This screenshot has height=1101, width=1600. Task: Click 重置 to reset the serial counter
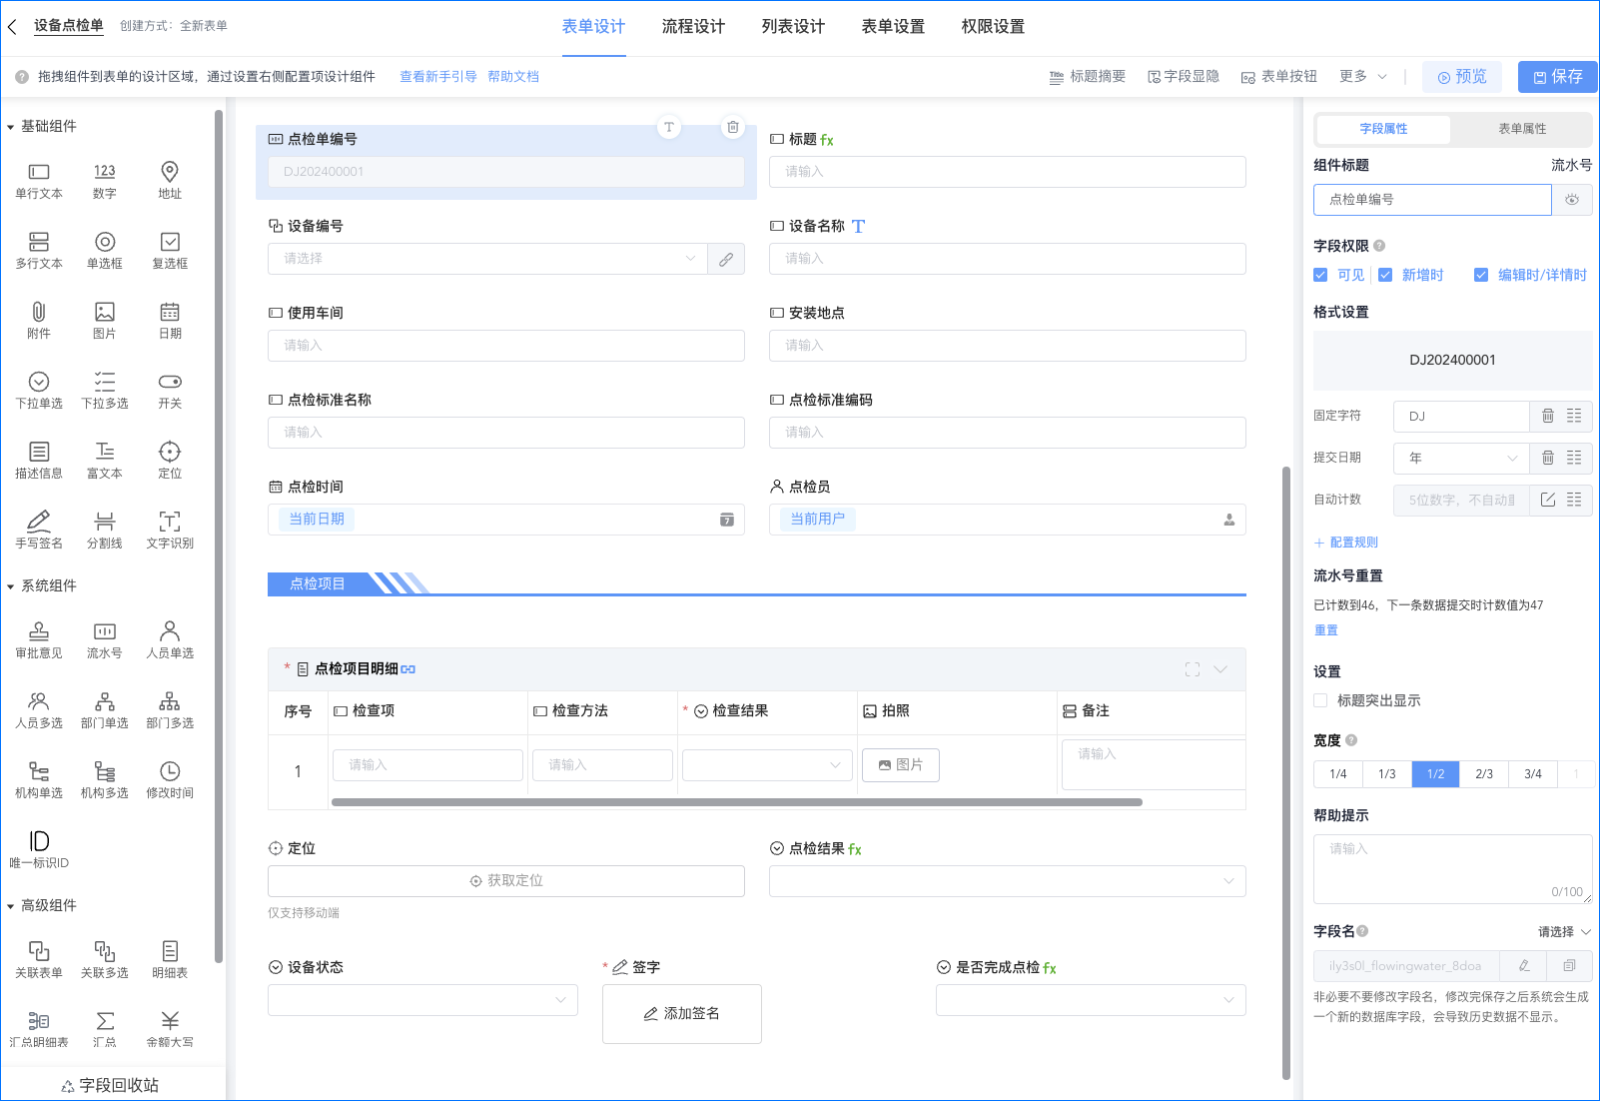[1325, 630]
